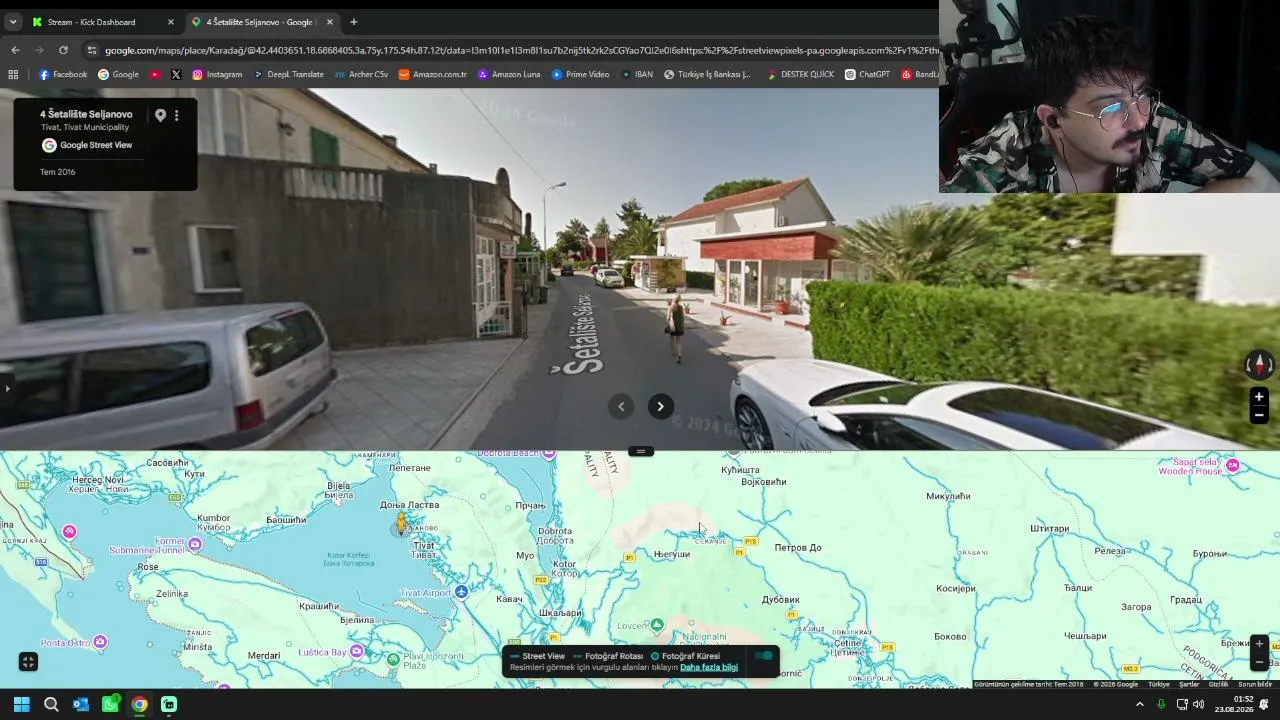Open the Prime Video bookmark

point(580,74)
